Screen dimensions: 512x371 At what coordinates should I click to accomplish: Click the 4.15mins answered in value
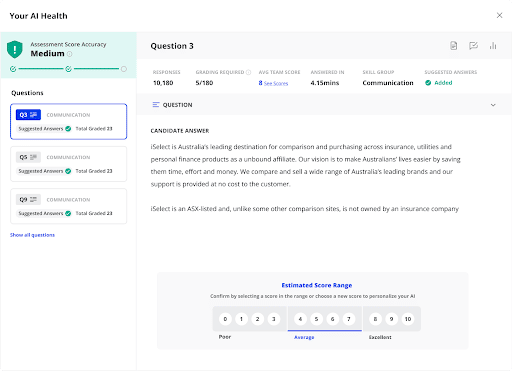[325, 83]
